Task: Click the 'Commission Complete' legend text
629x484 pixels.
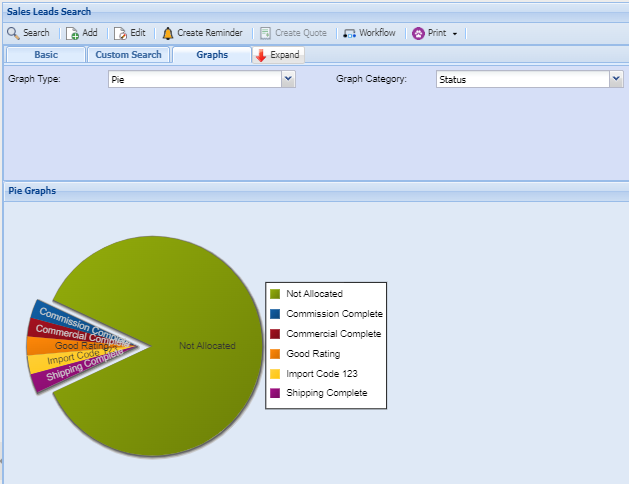Action: tap(335, 314)
